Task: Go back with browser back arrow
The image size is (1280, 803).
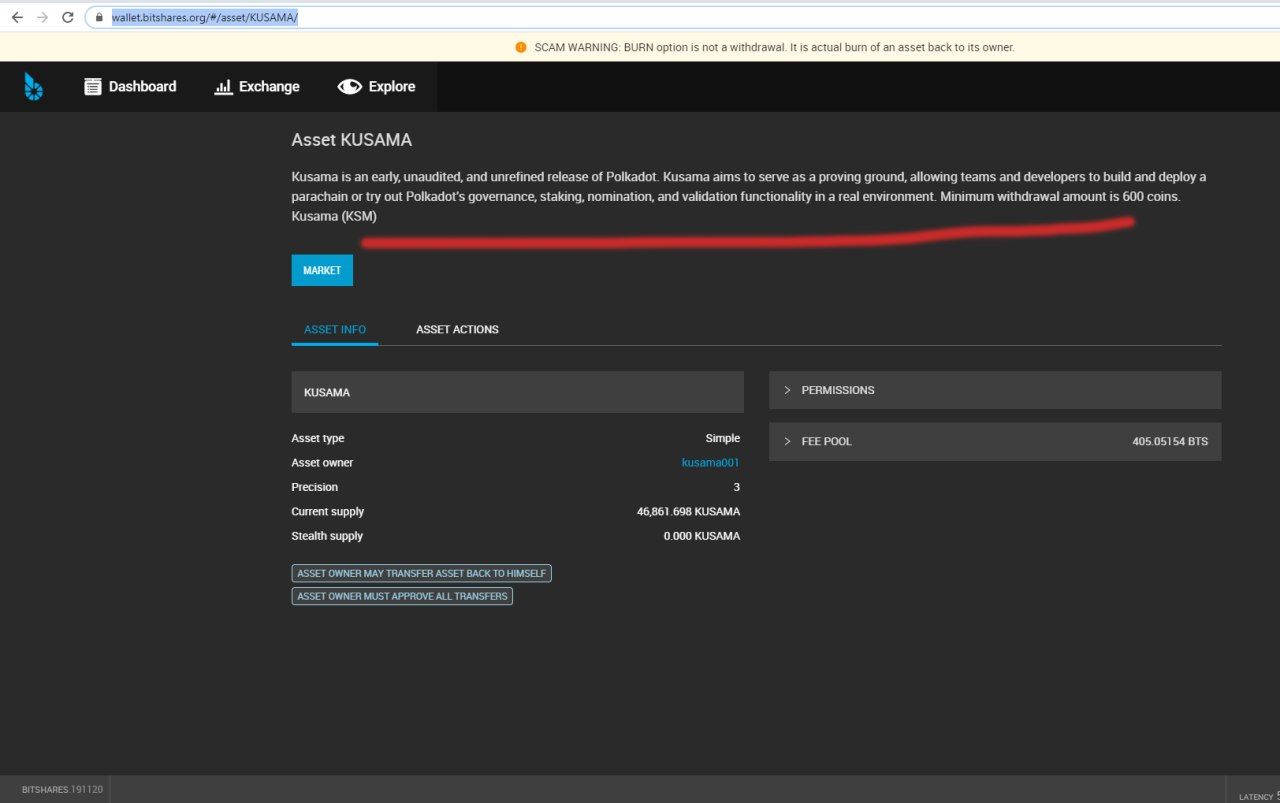Action: tap(17, 18)
